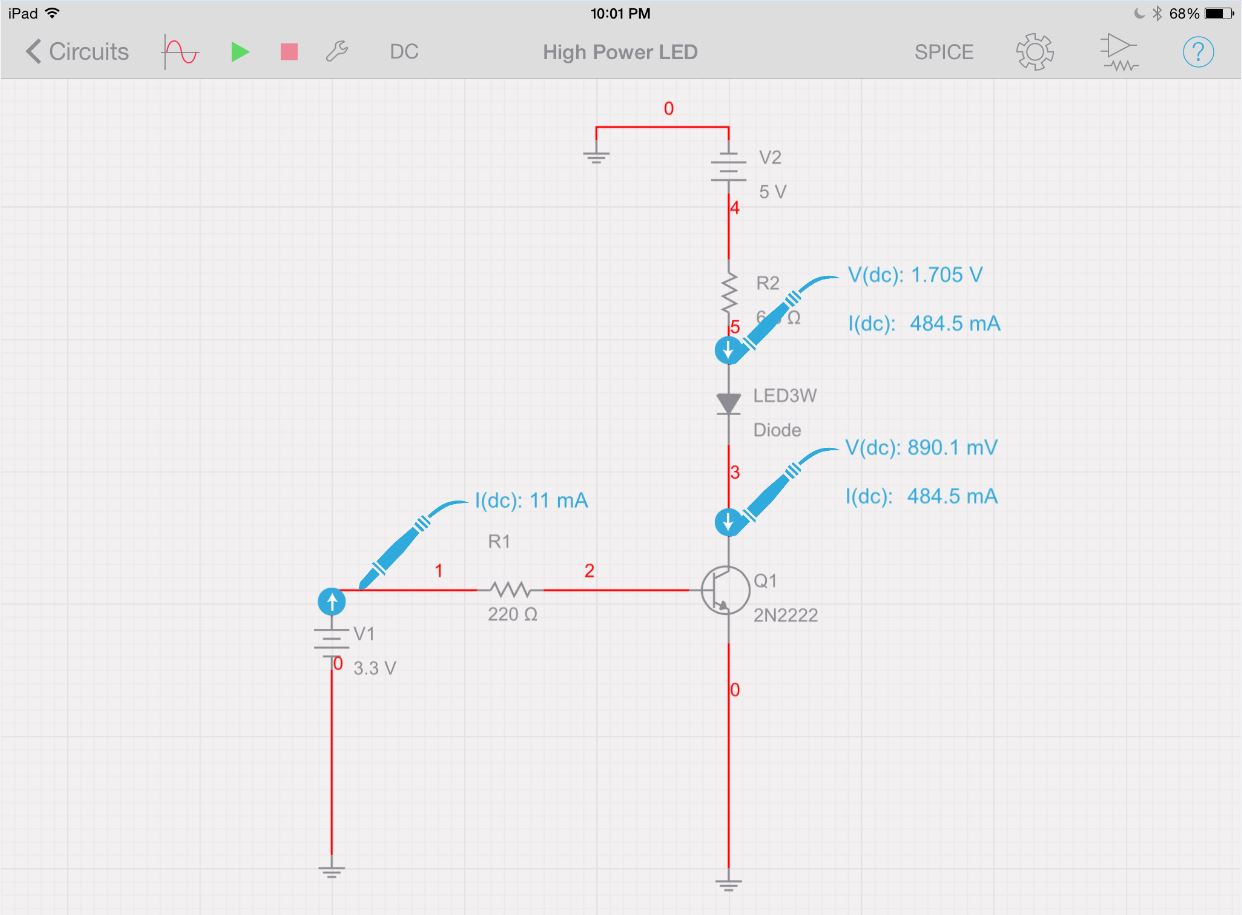Select the voltage probe reading 1.705 V
The height and width of the screenshot is (915, 1242).
729,350
